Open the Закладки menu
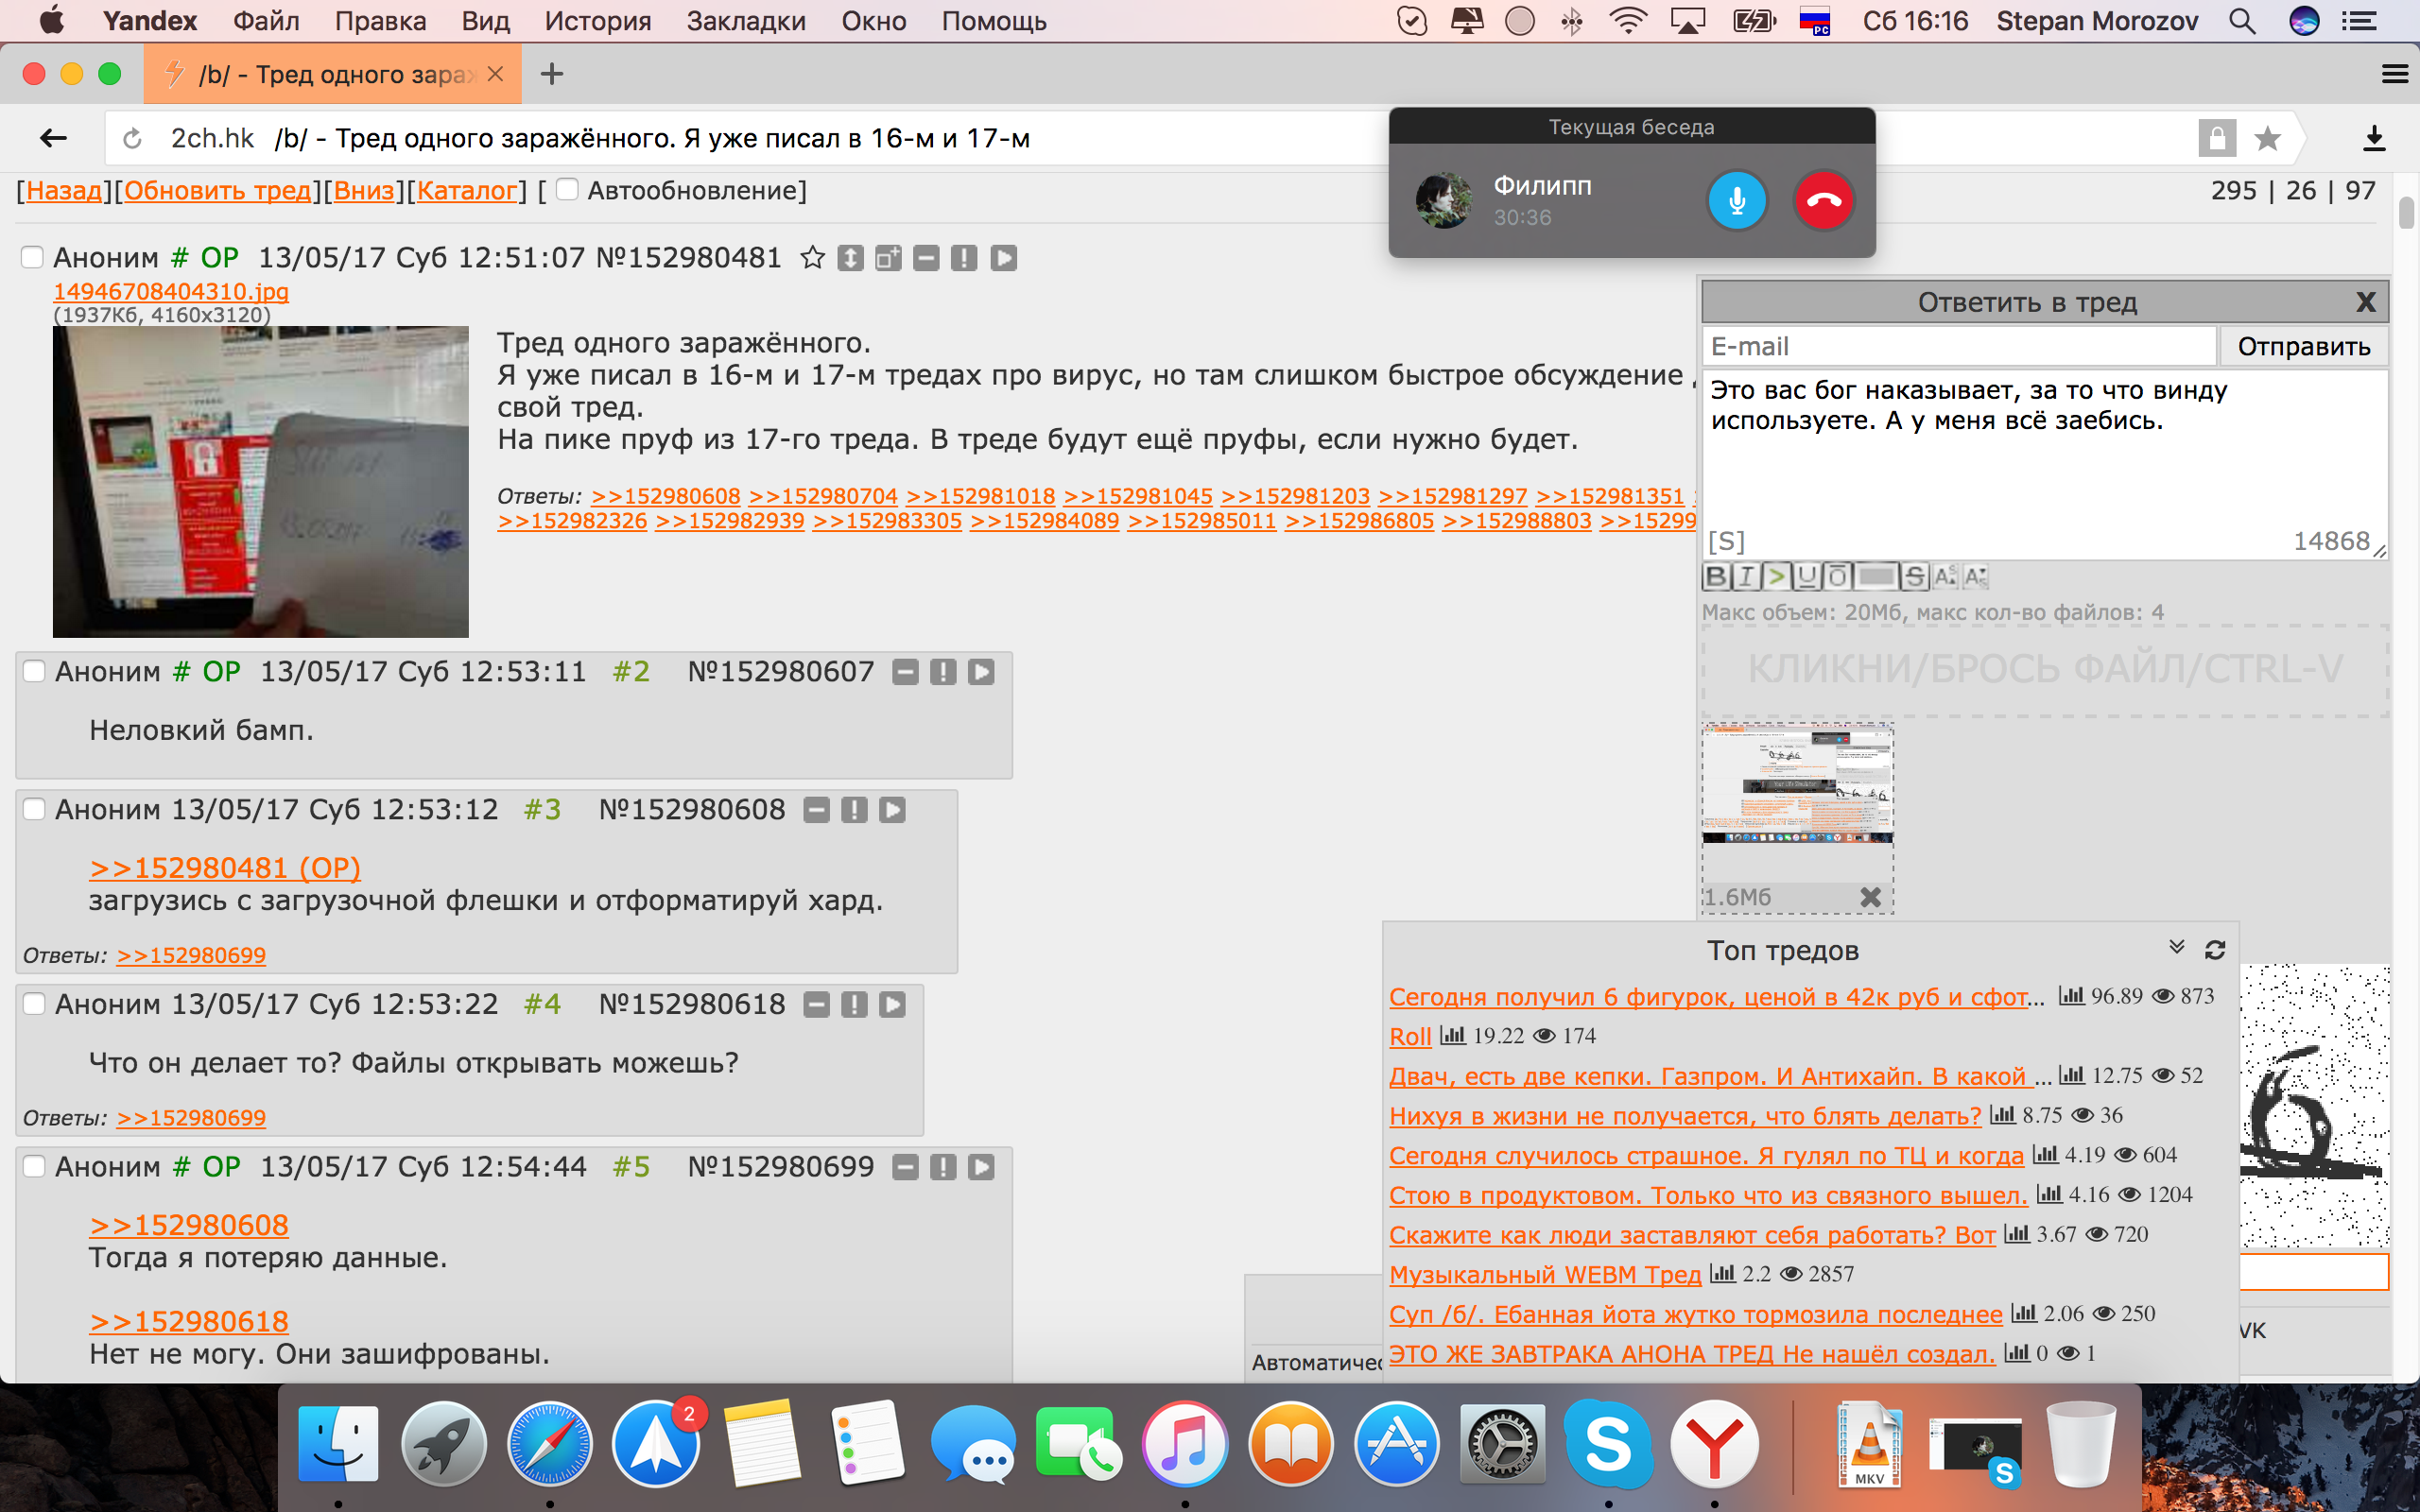 click(x=745, y=21)
